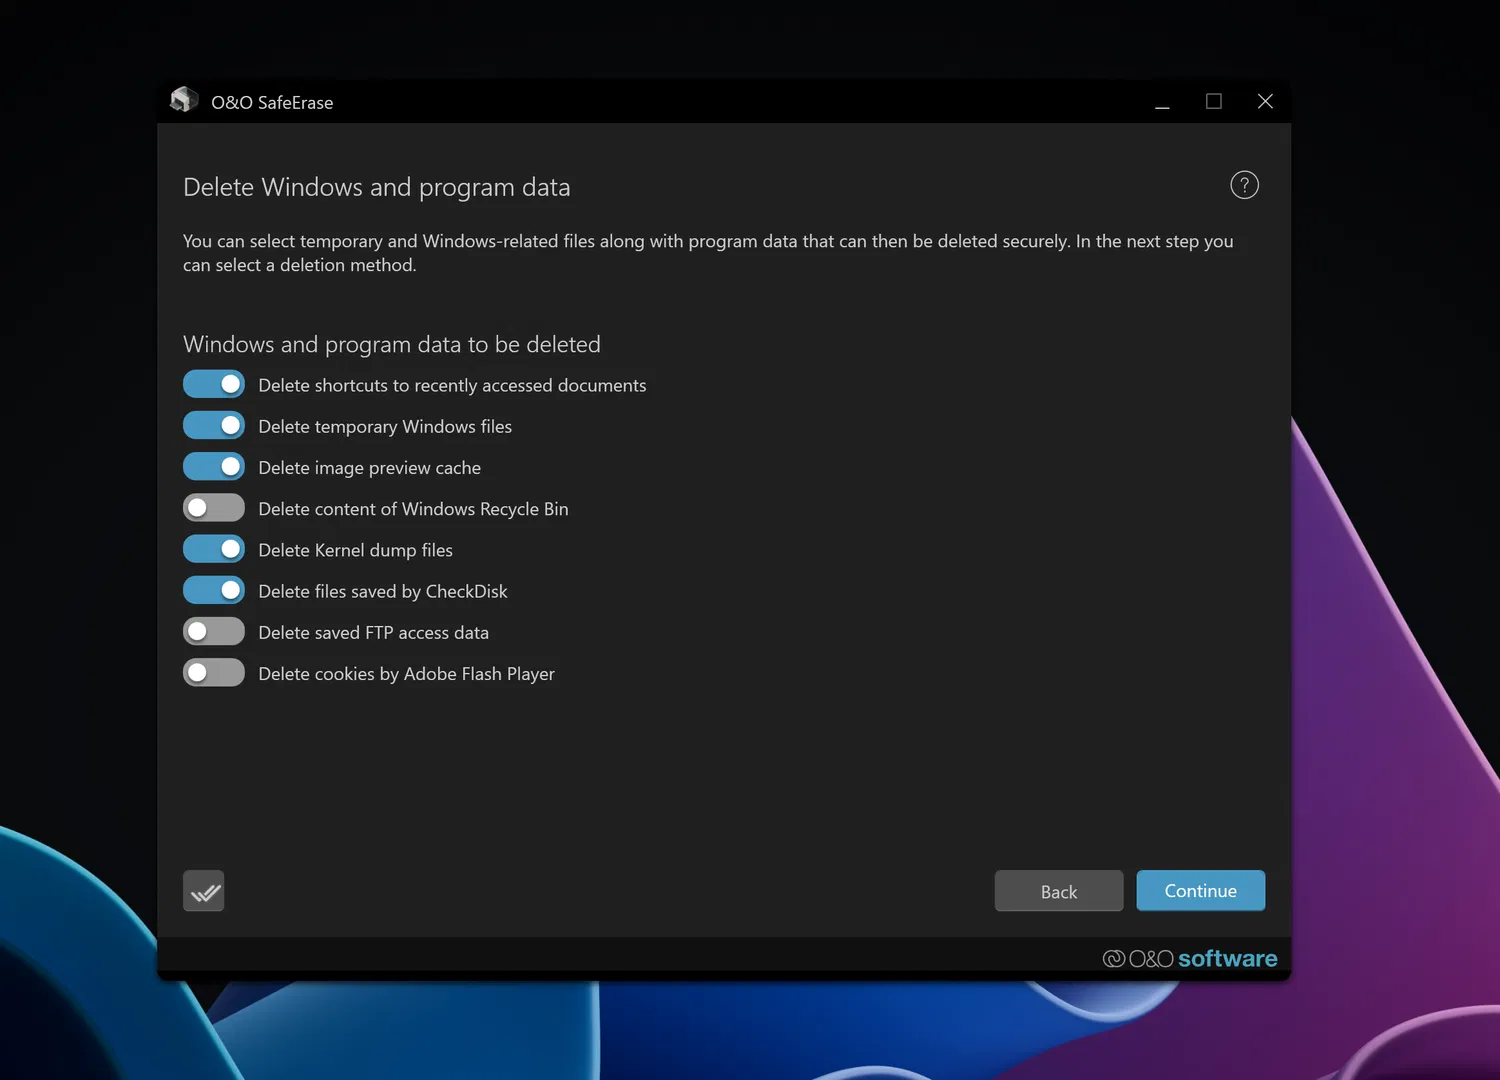Viewport: 1500px width, 1080px height.
Task: Click the select-all double checkmark button
Action: tap(204, 891)
